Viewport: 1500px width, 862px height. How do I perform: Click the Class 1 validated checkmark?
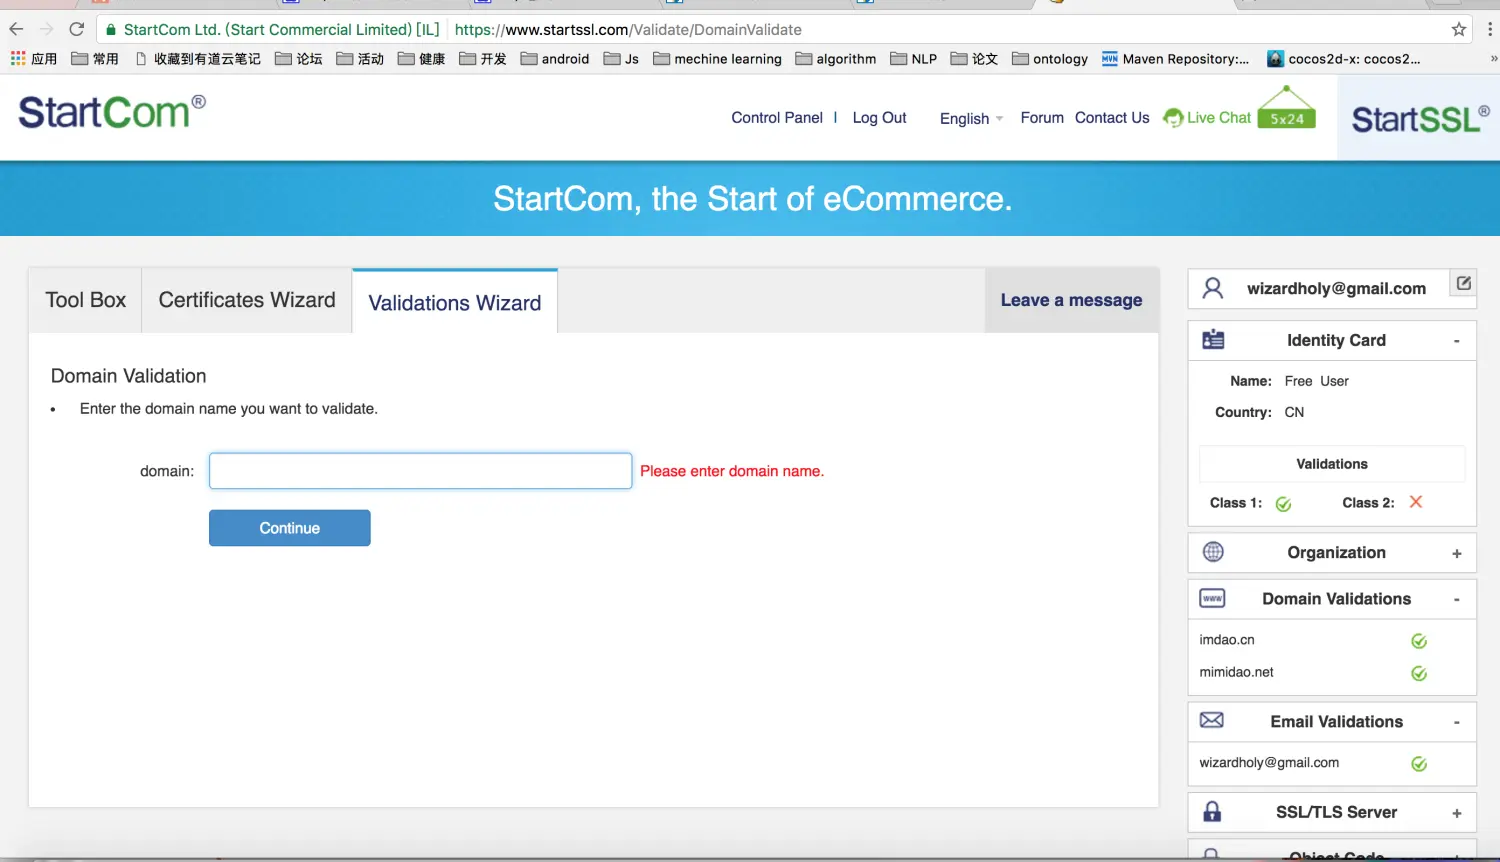coord(1283,504)
